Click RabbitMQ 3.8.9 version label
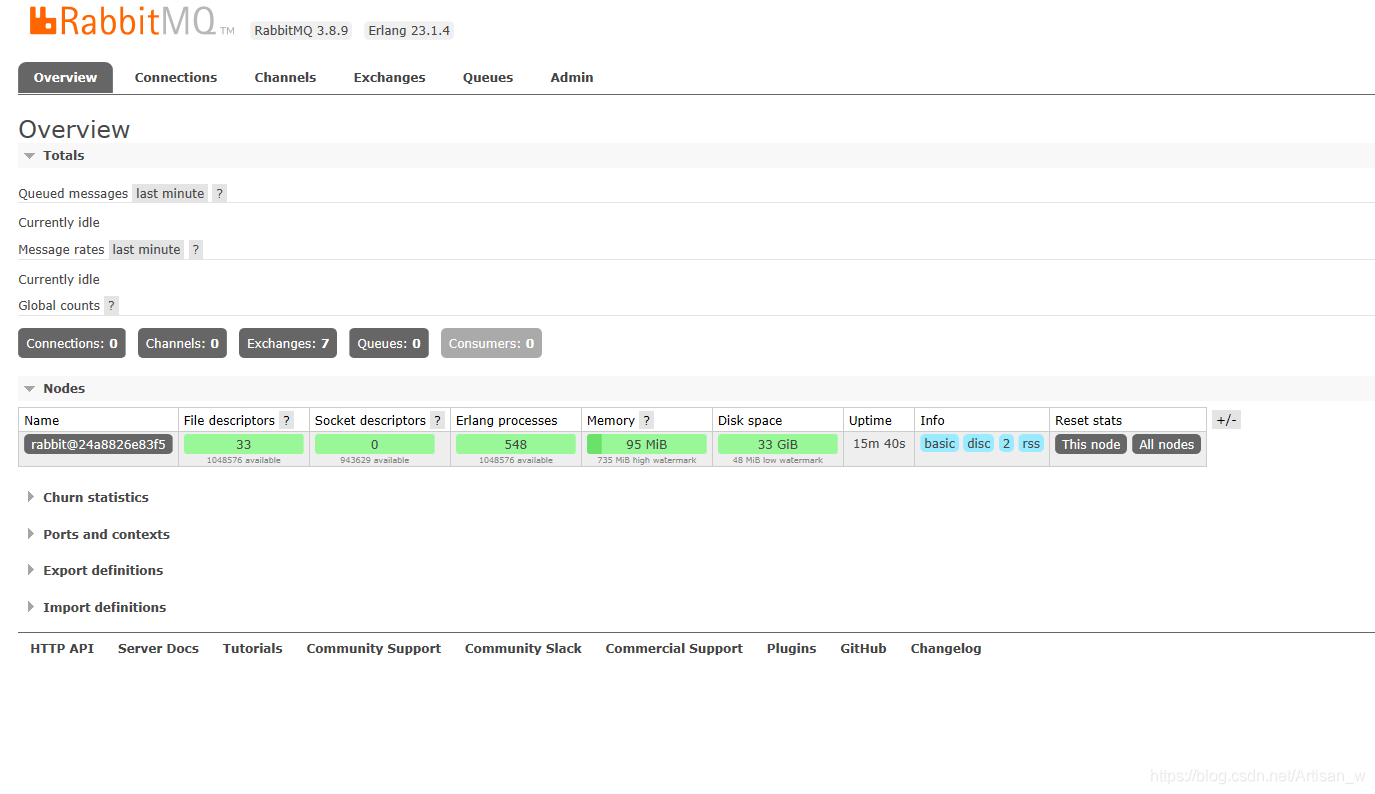The width and height of the screenshot is (1375, 794). click(301, 31)
